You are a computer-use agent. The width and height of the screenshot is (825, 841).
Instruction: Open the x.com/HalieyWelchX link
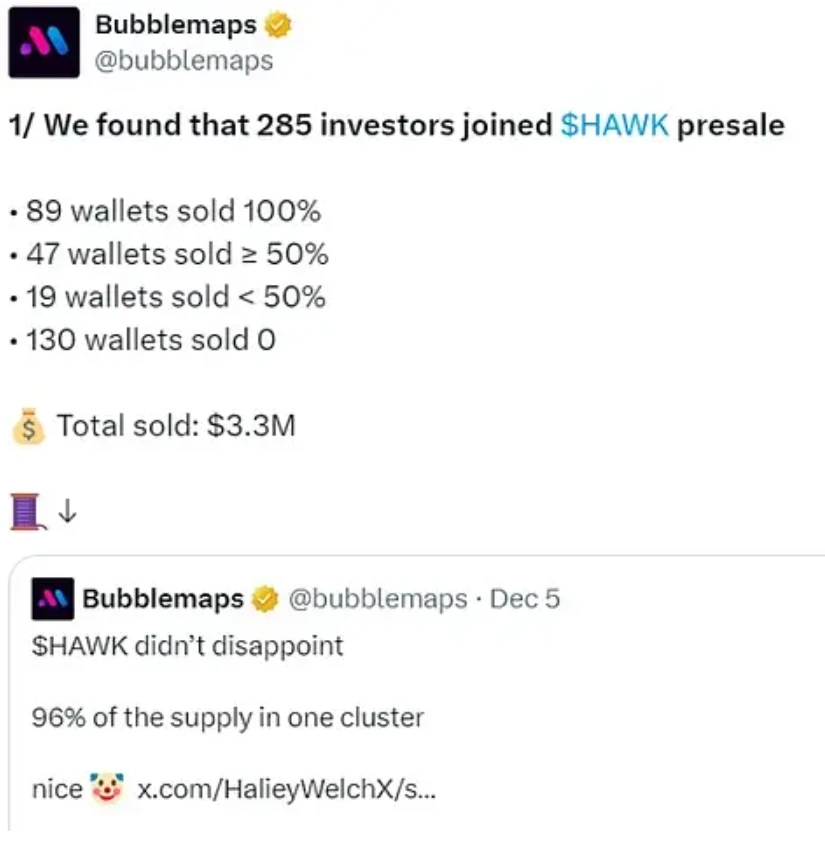pos(286,789)
